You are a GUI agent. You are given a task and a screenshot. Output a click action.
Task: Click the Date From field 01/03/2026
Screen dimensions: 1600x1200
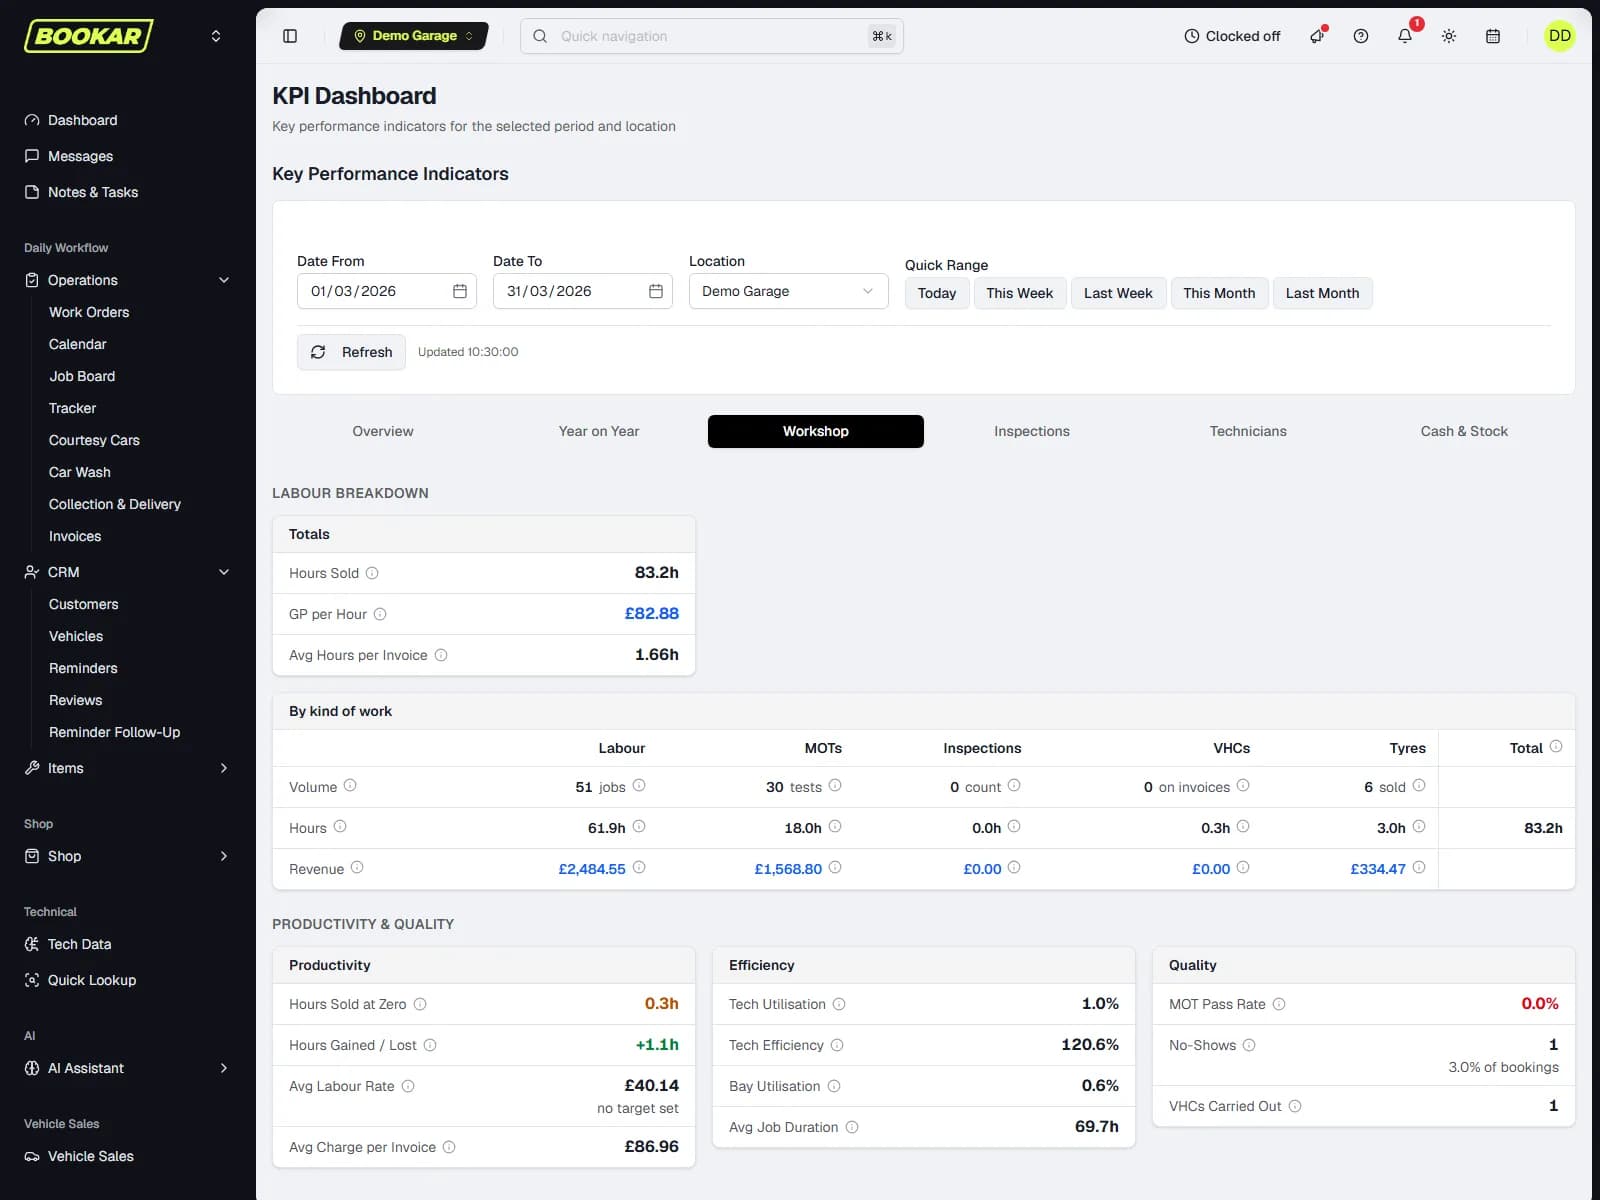387,291
